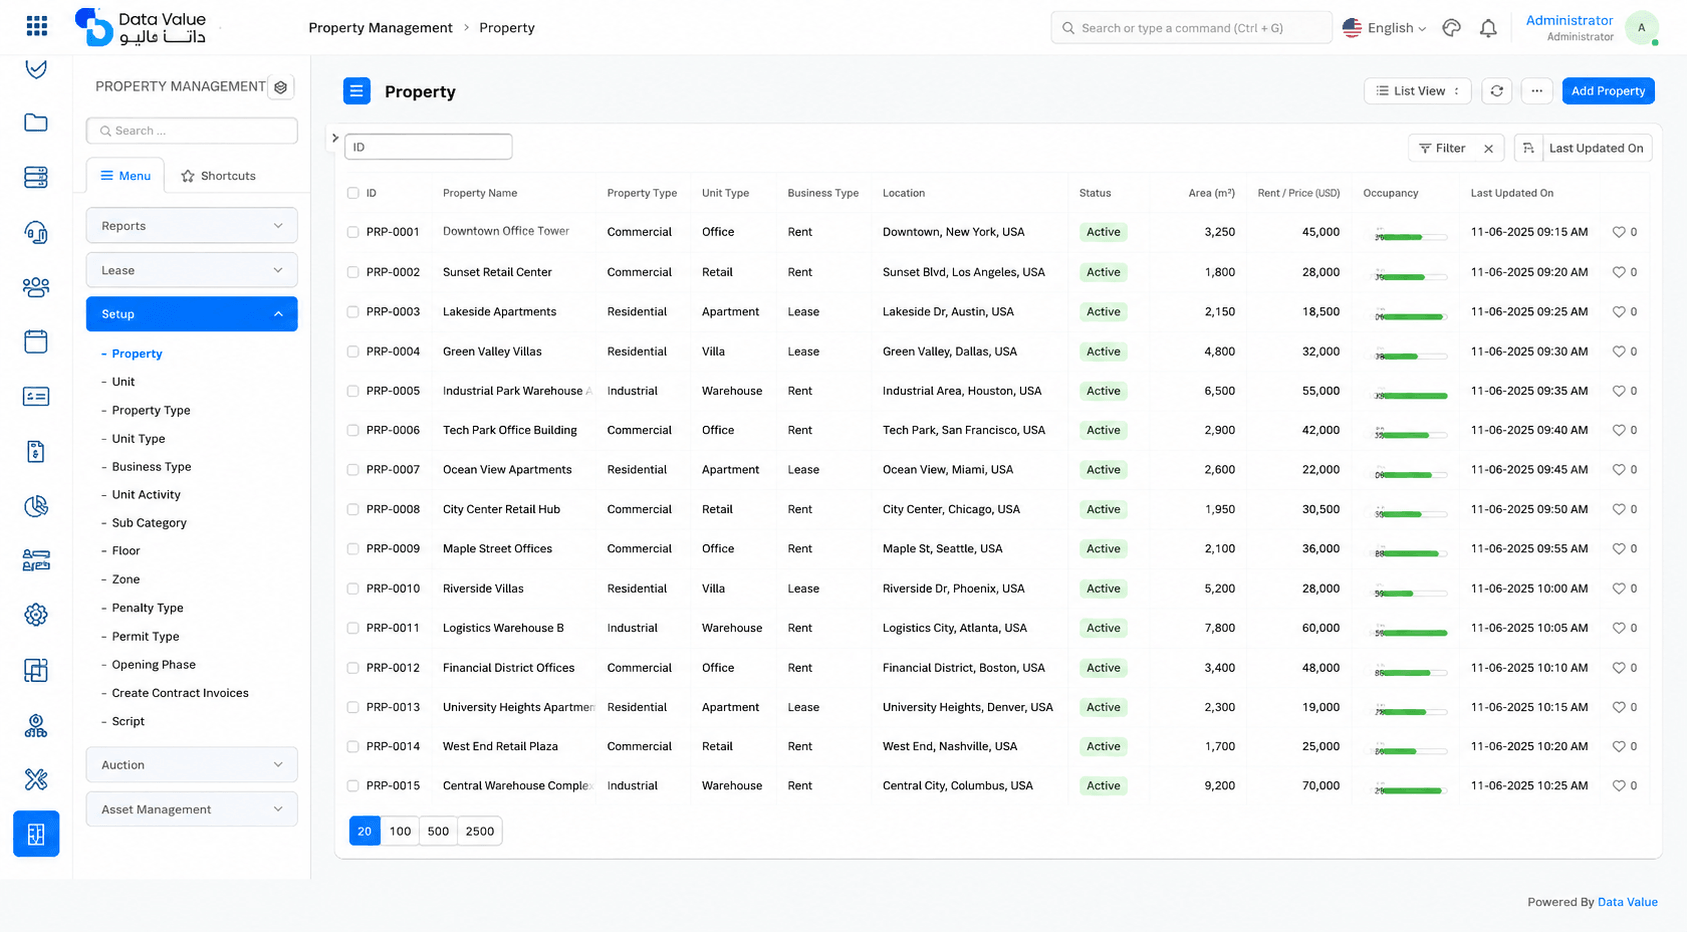Viewport: 1687px width, 932px height.
Task: Open the server stack icon in left rail
Action: pos(36,177)
